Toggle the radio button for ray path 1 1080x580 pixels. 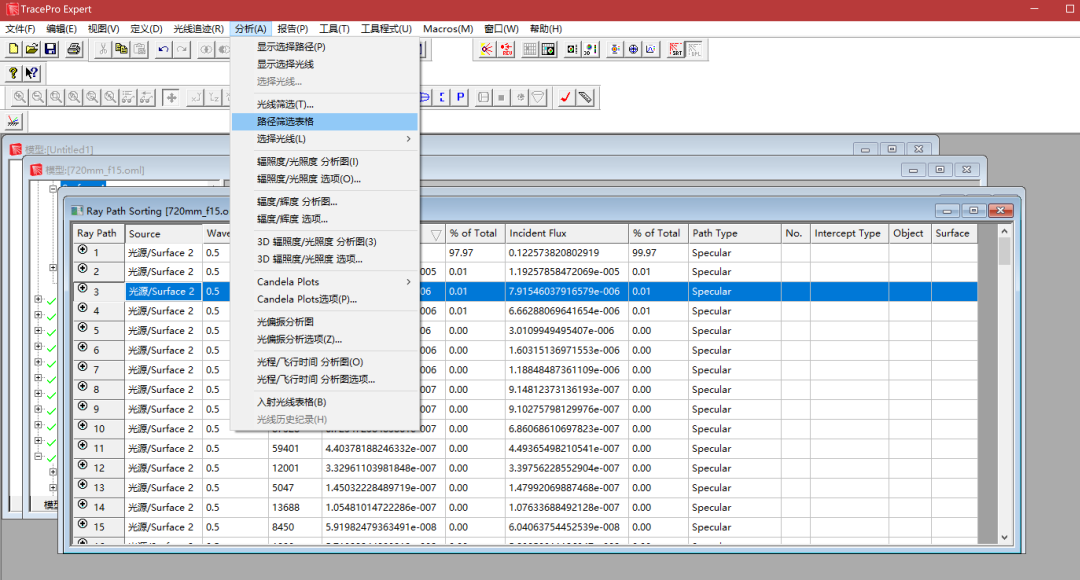click(x=83, y=252)
